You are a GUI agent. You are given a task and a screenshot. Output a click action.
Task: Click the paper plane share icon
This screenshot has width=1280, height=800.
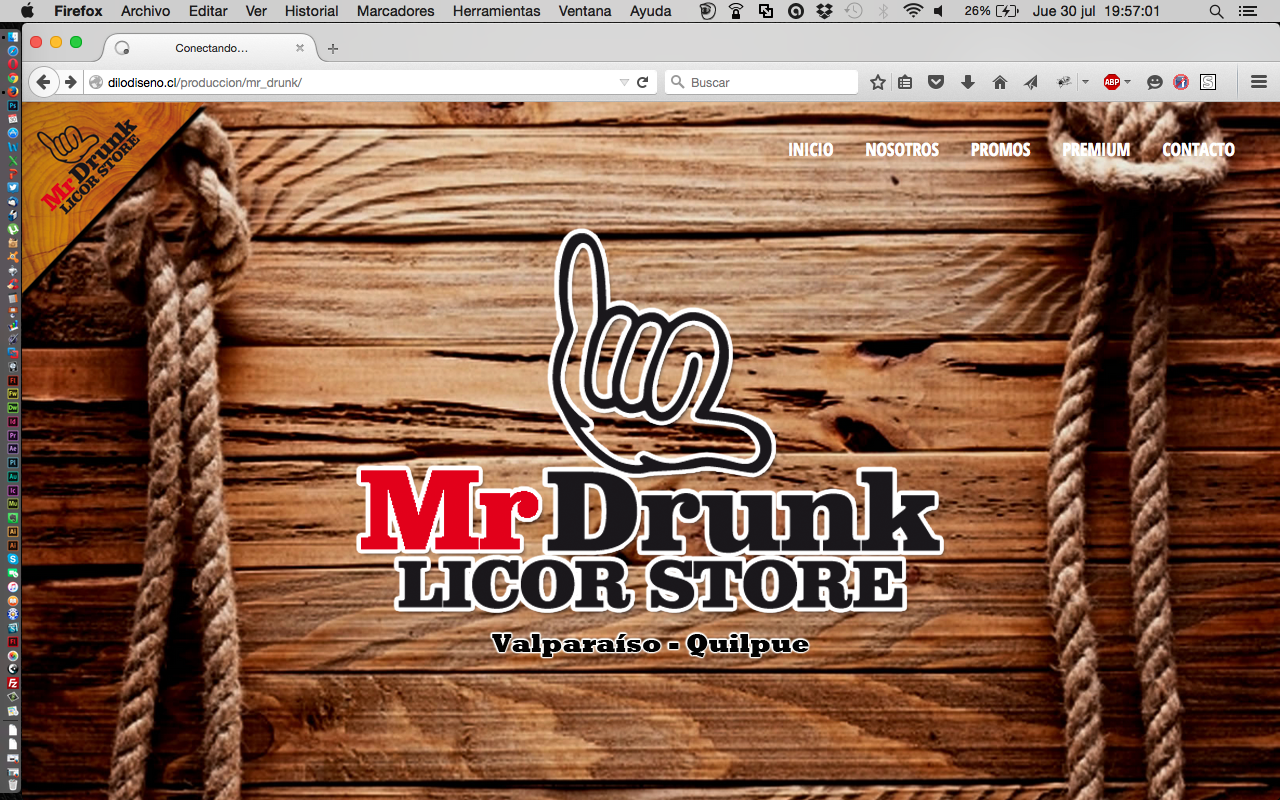pos(1031,82)
